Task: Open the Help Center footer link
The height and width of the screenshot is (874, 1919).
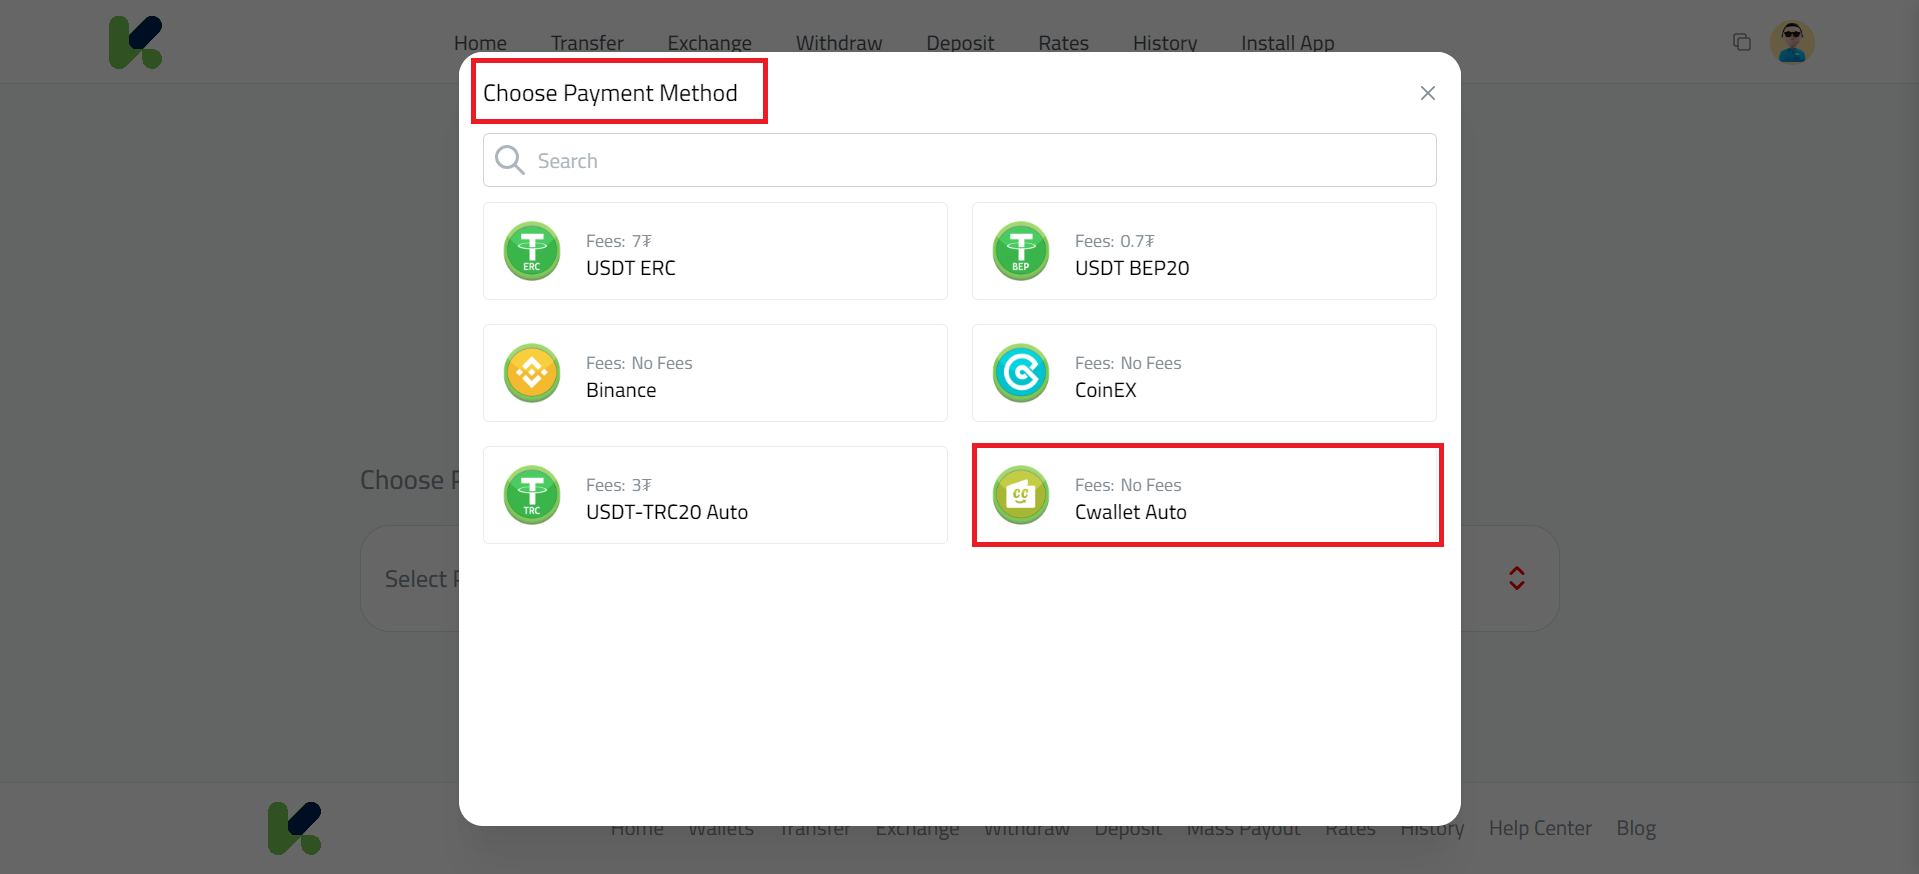Action: click(x=1540, y=828)
